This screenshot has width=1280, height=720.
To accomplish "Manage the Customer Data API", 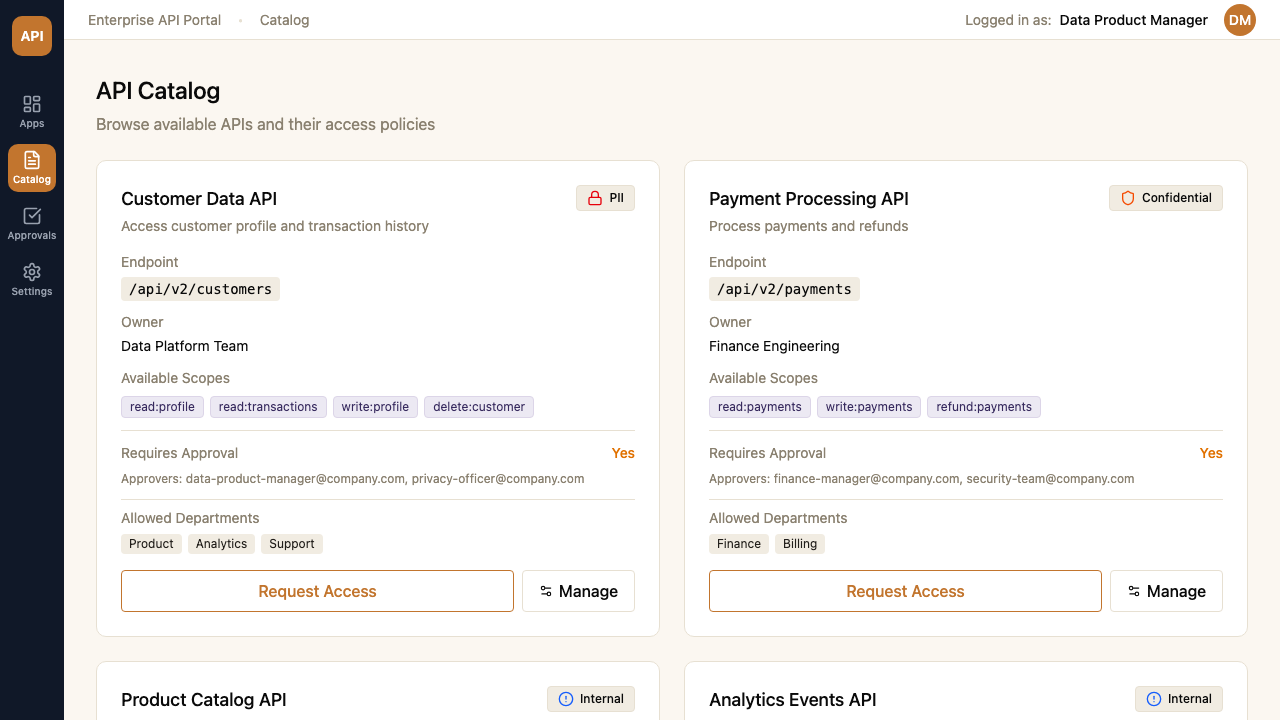I will 578,591.
